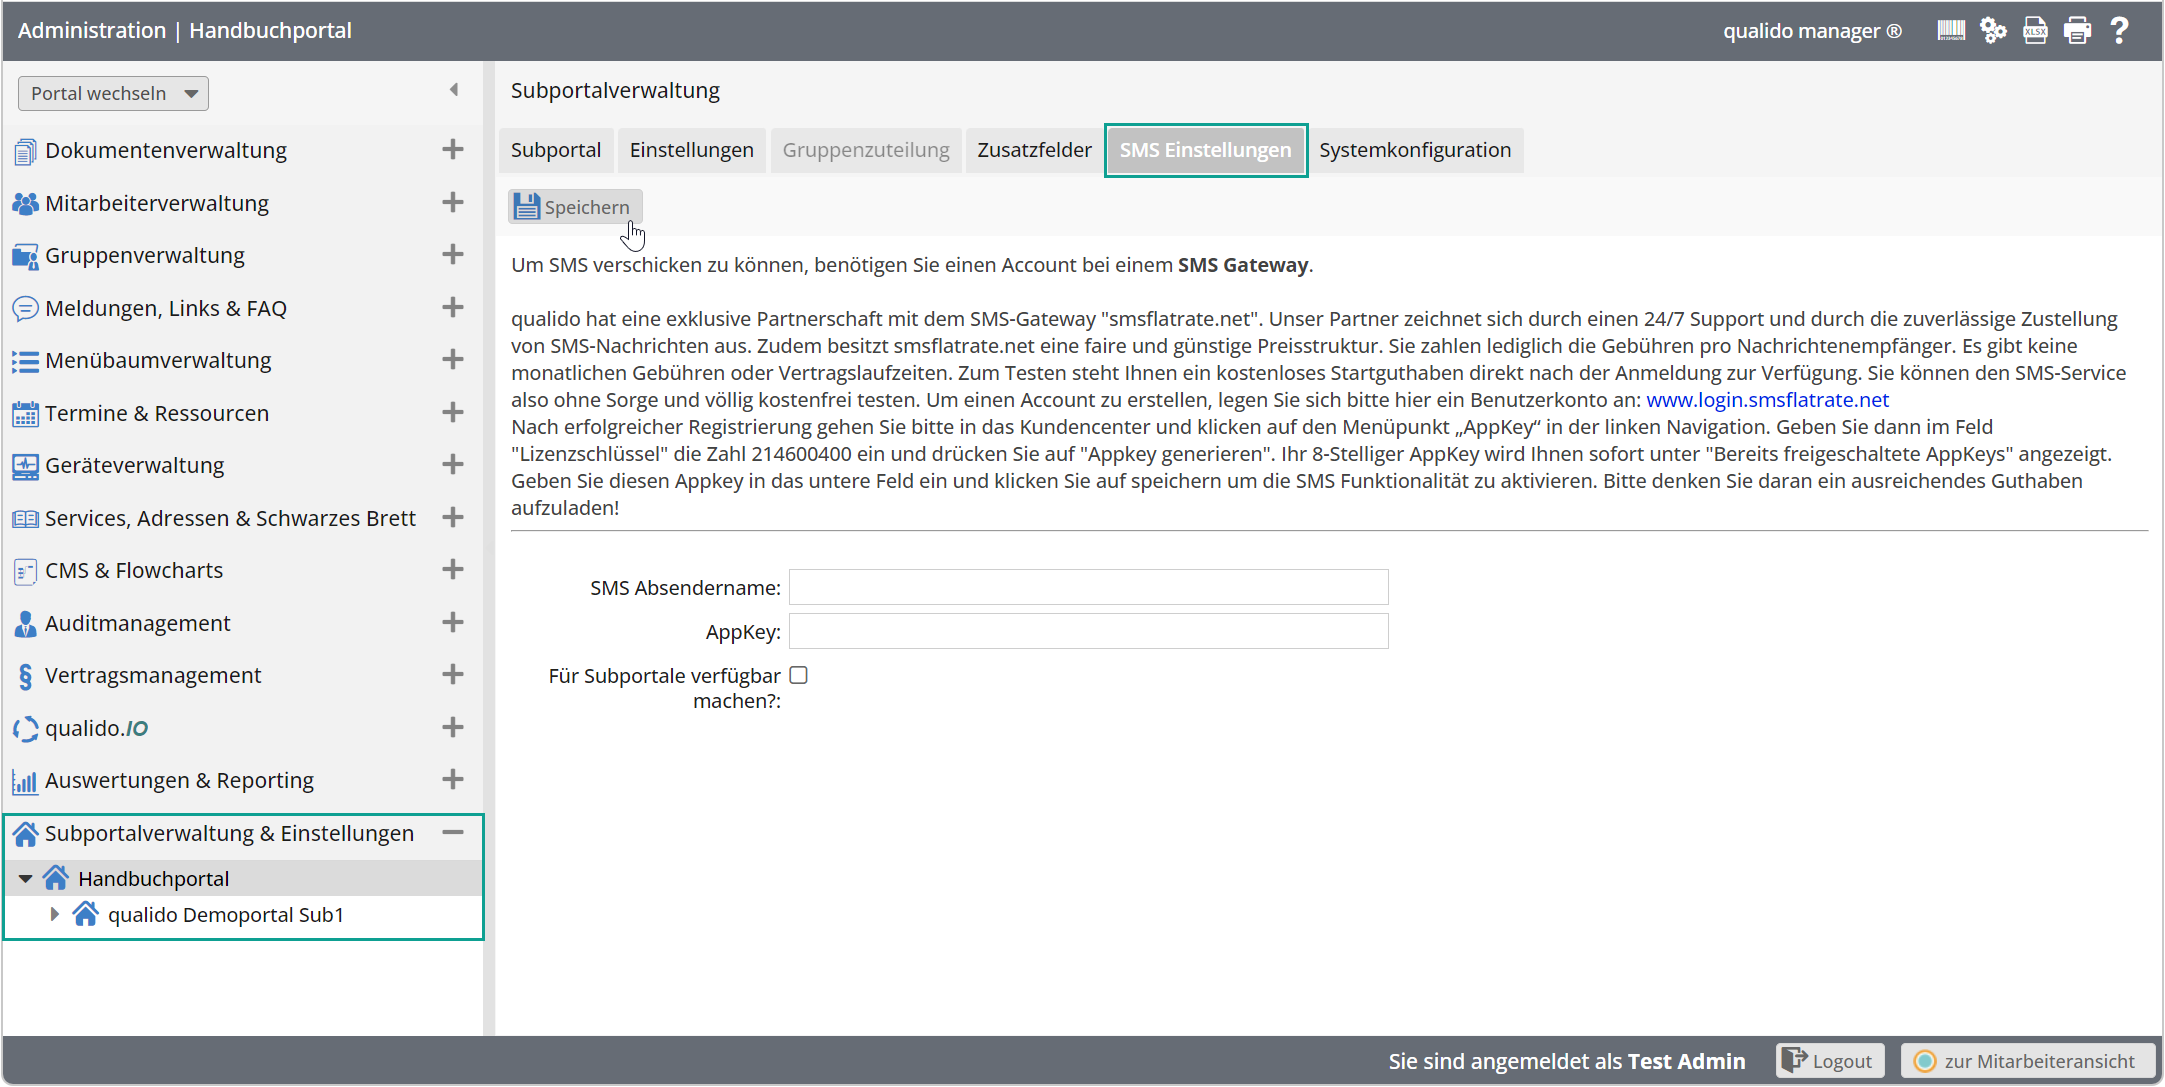The image size is (2165, 1087).
Task: Click the Auswertungen bar chart icon
Action: (25, 782)
